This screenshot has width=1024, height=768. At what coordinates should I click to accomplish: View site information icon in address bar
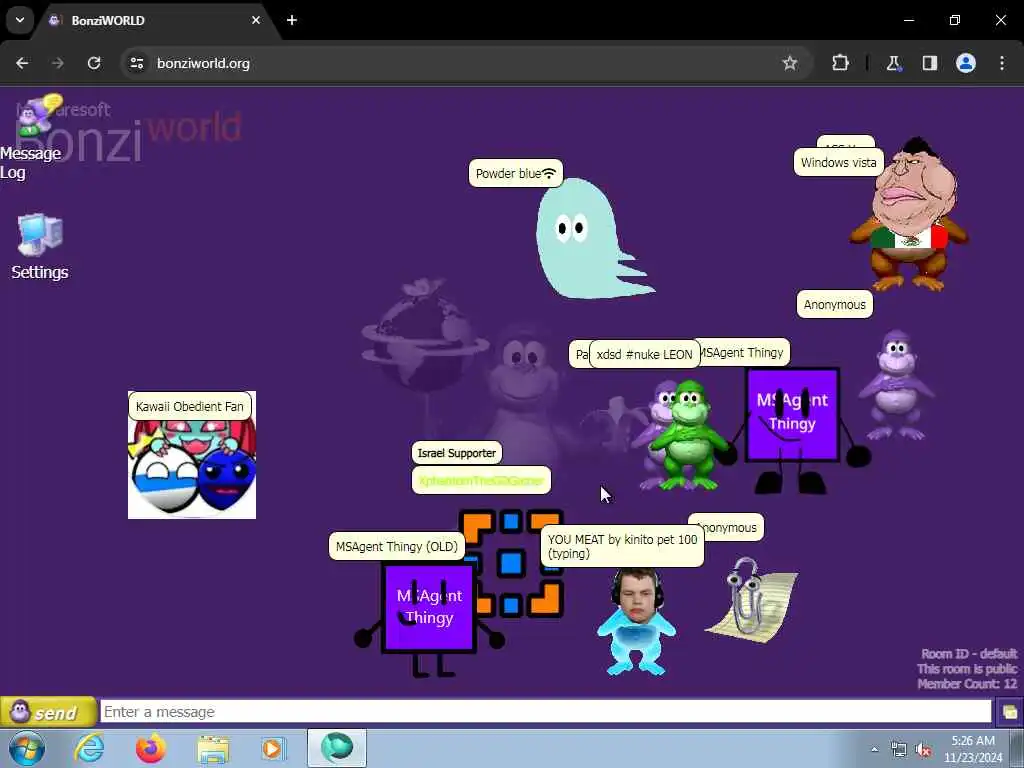click(137, 63)
